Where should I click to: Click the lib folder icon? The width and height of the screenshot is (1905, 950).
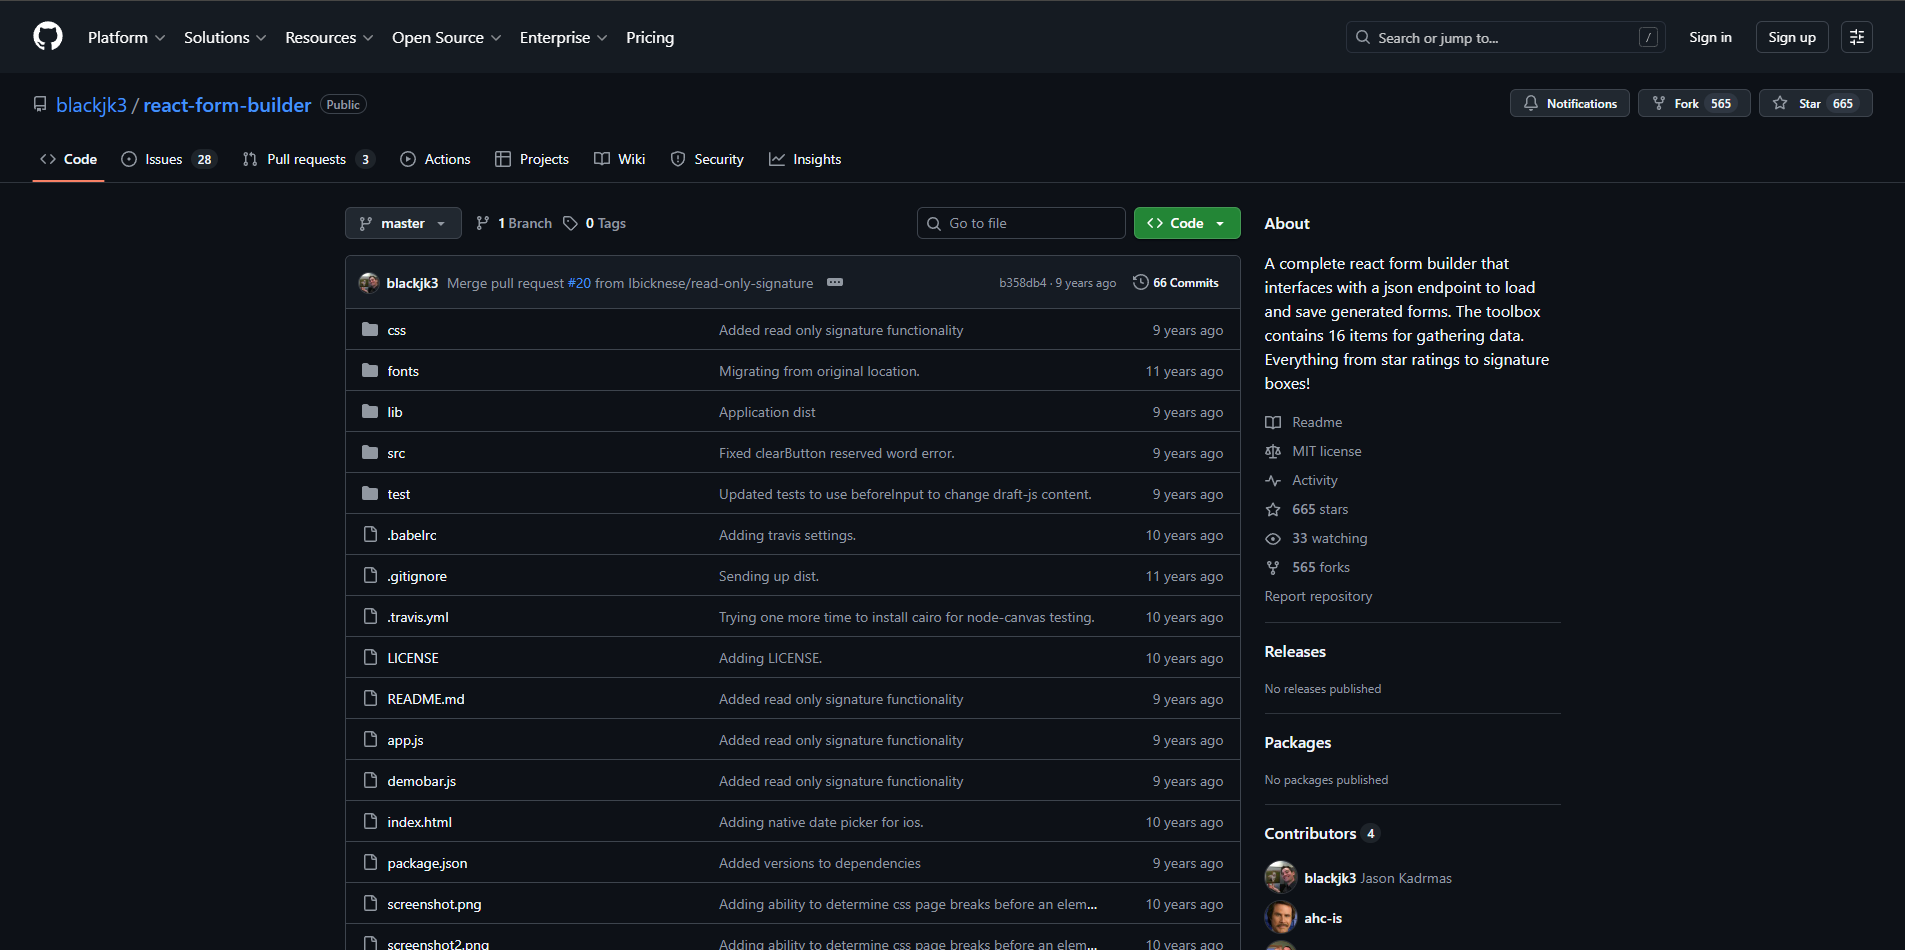point(370,412)
